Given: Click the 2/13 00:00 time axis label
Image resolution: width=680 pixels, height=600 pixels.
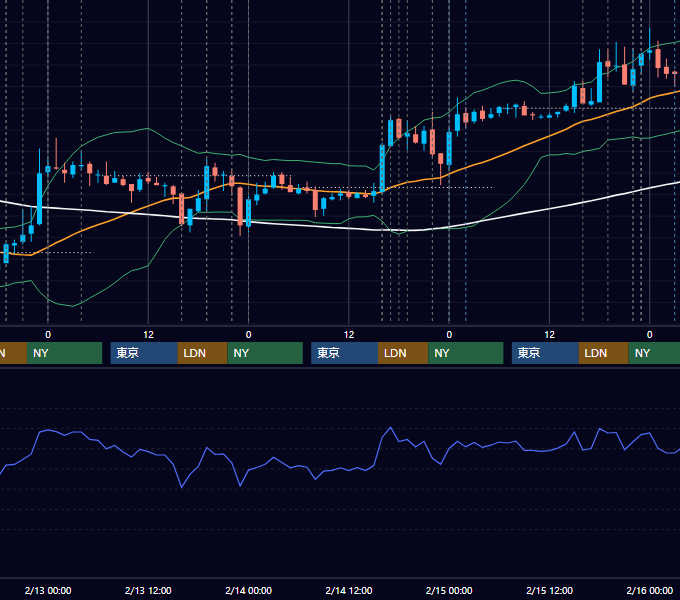Looking at the screenshot, I should click(48, 590).
